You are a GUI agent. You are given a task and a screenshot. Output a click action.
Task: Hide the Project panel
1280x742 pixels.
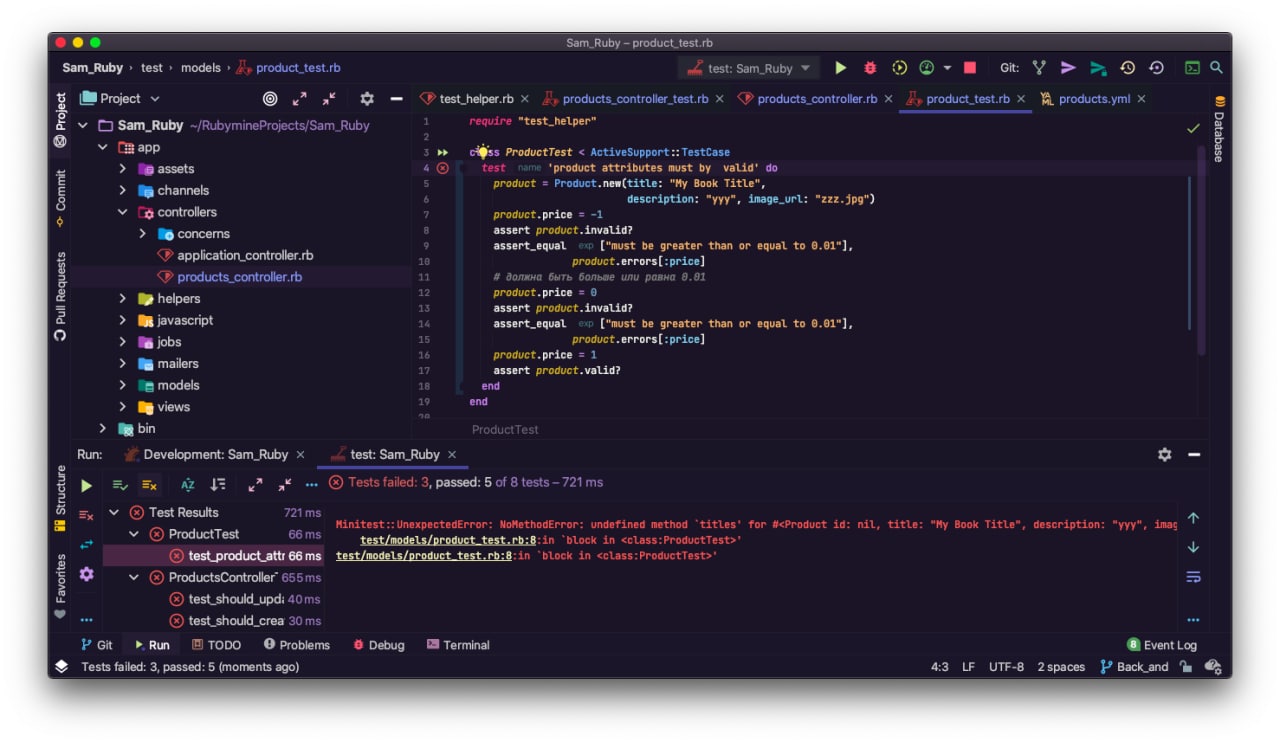(x=396, y=99)
